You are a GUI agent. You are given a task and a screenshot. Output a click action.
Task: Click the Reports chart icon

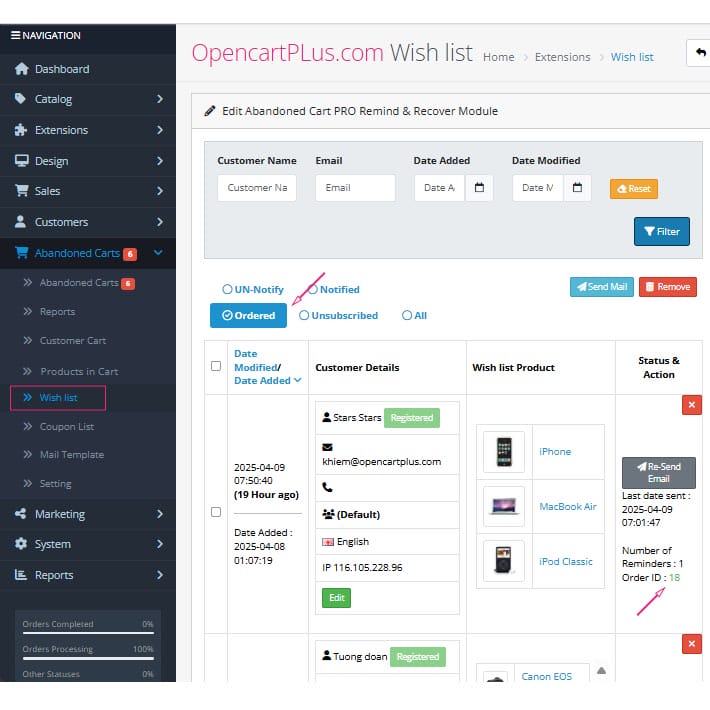(20, 575)
